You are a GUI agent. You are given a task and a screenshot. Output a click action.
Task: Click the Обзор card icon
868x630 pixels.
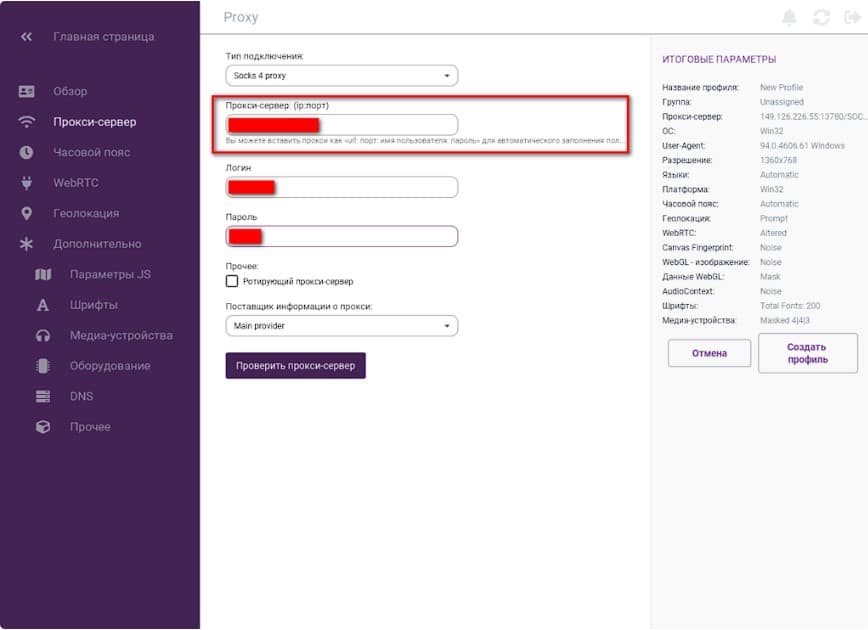click(27, 92)
